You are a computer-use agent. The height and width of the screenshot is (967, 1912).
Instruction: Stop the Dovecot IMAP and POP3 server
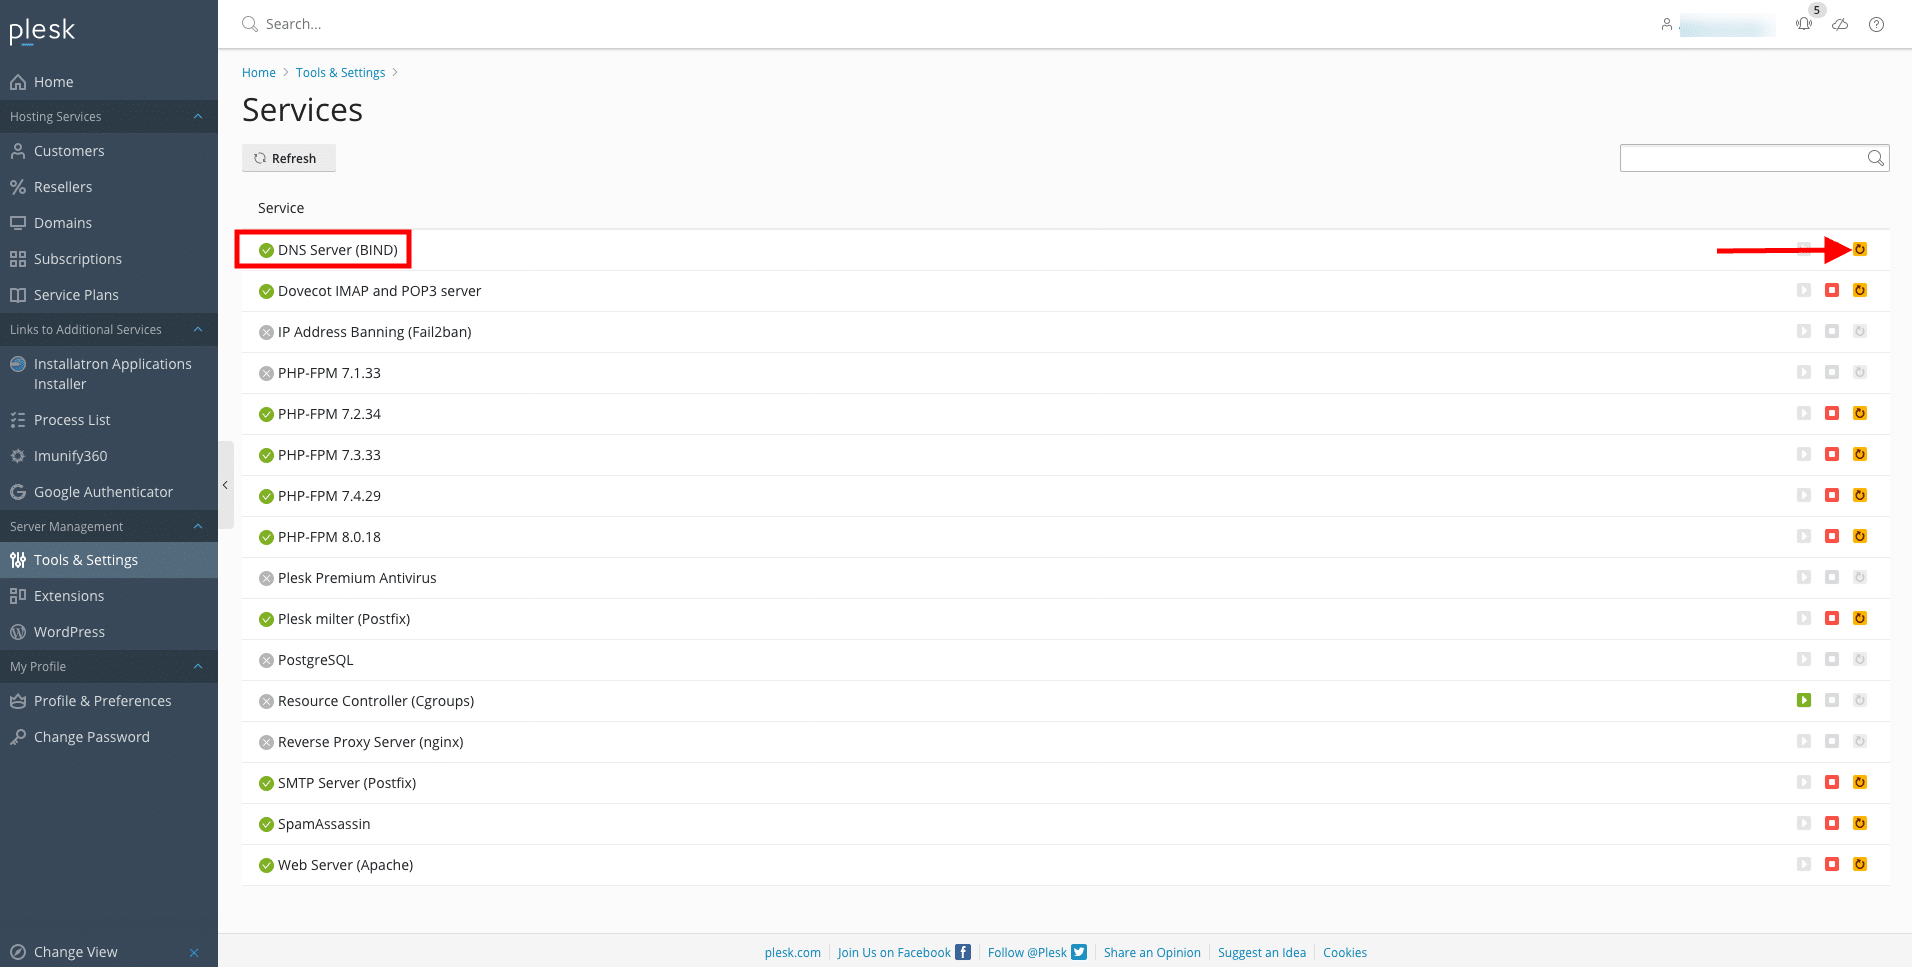tap(1832, 290)
